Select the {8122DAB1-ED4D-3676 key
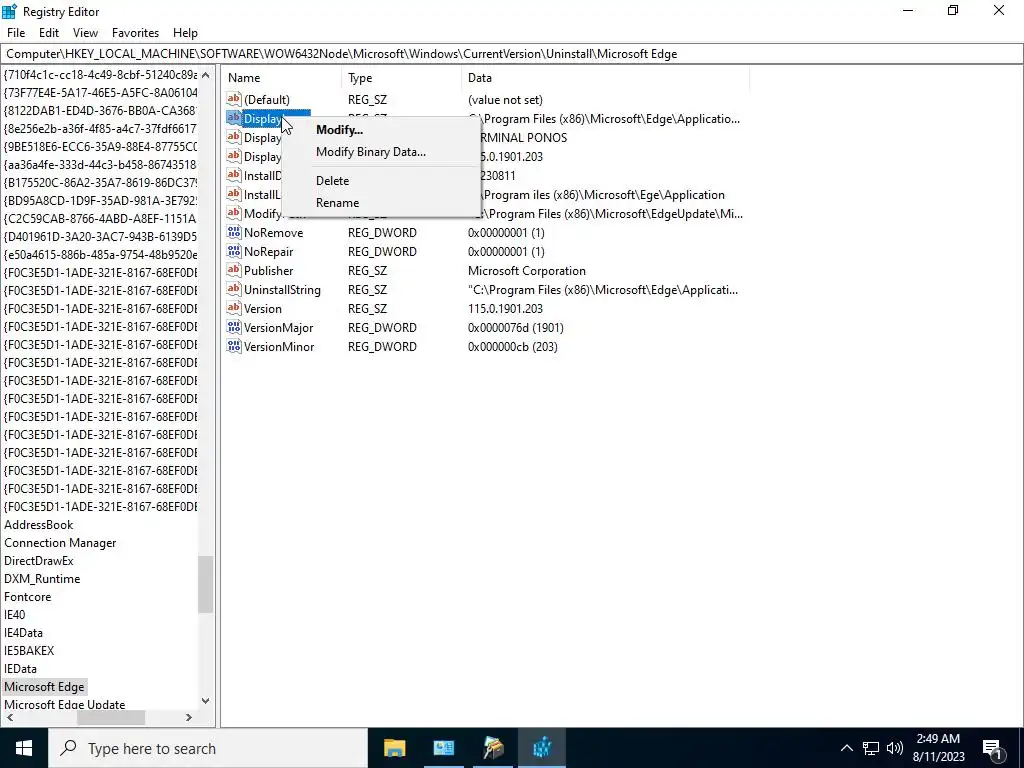Screen dimensions: 1024x768 [100, 110]
